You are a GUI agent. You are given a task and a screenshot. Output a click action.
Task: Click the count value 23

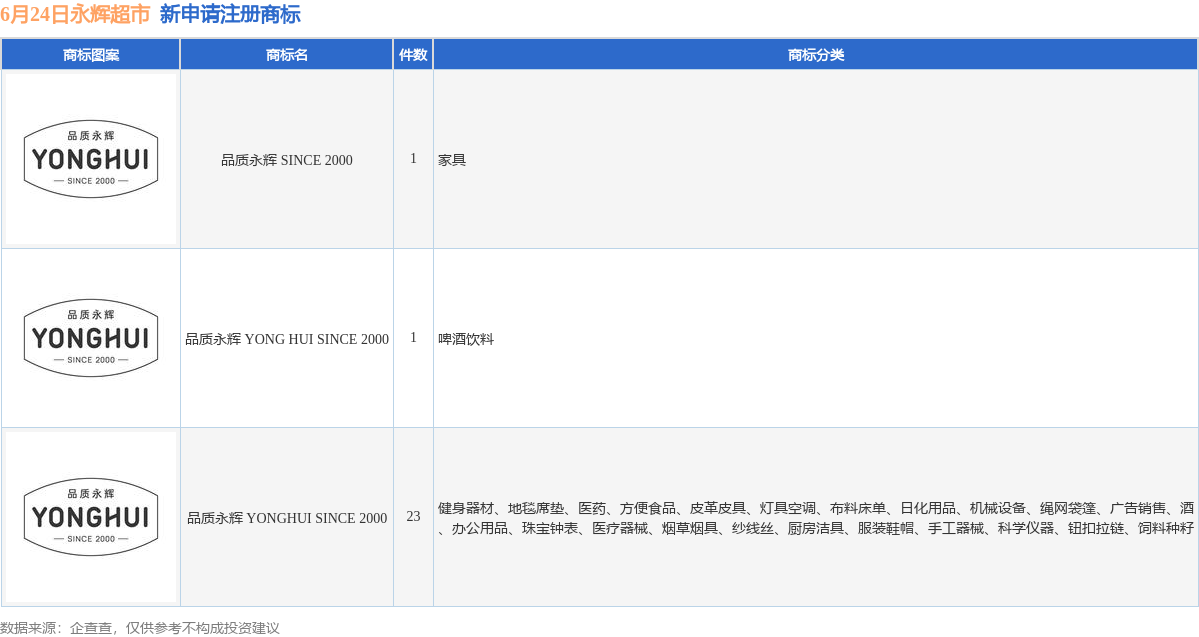[x=413, y=516]
